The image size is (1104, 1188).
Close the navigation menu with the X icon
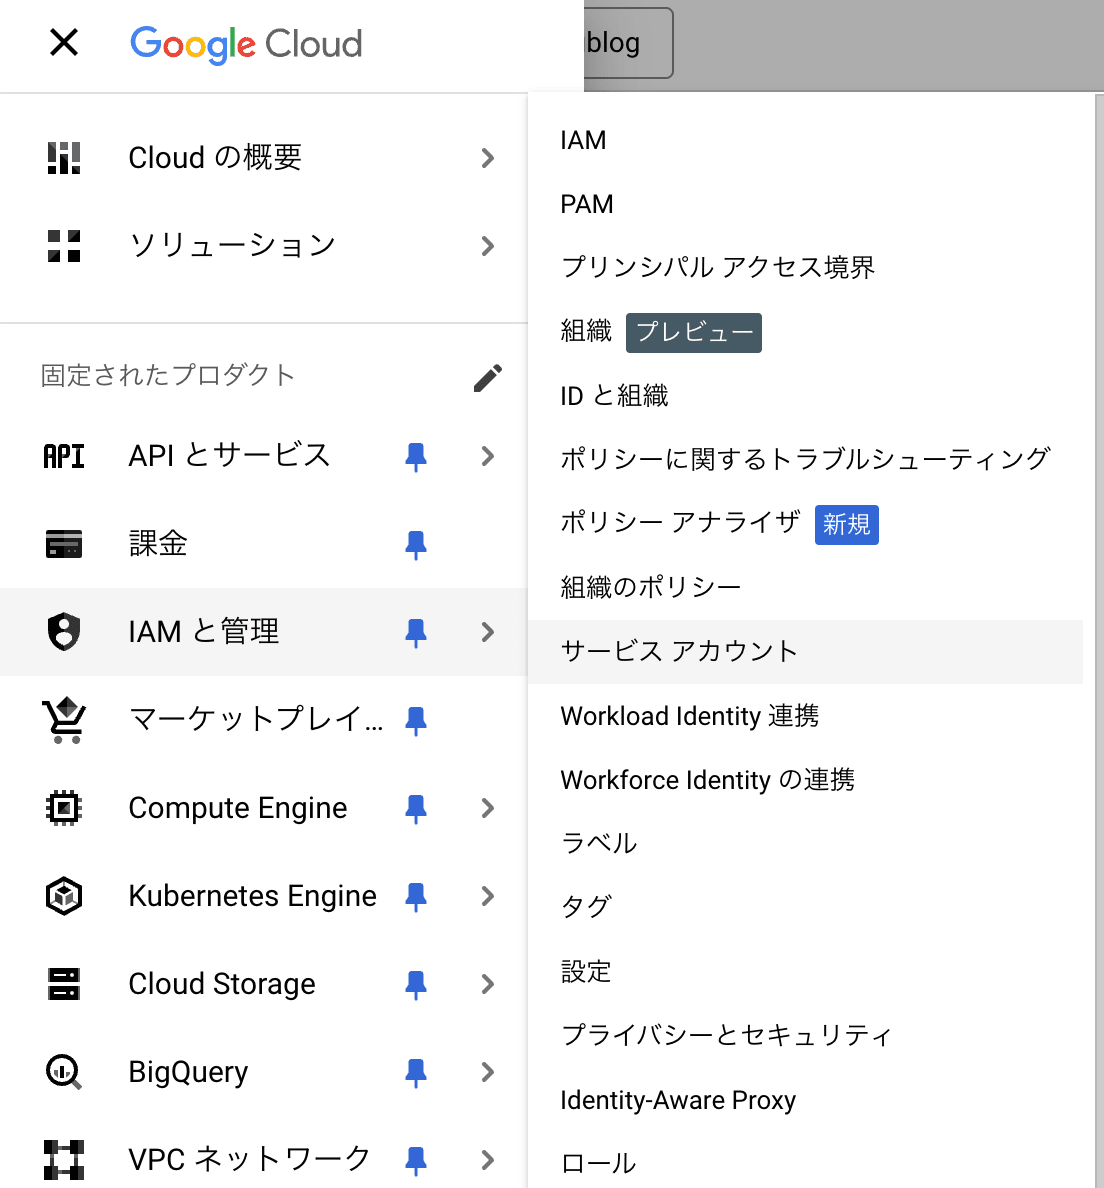pos(64,42)
